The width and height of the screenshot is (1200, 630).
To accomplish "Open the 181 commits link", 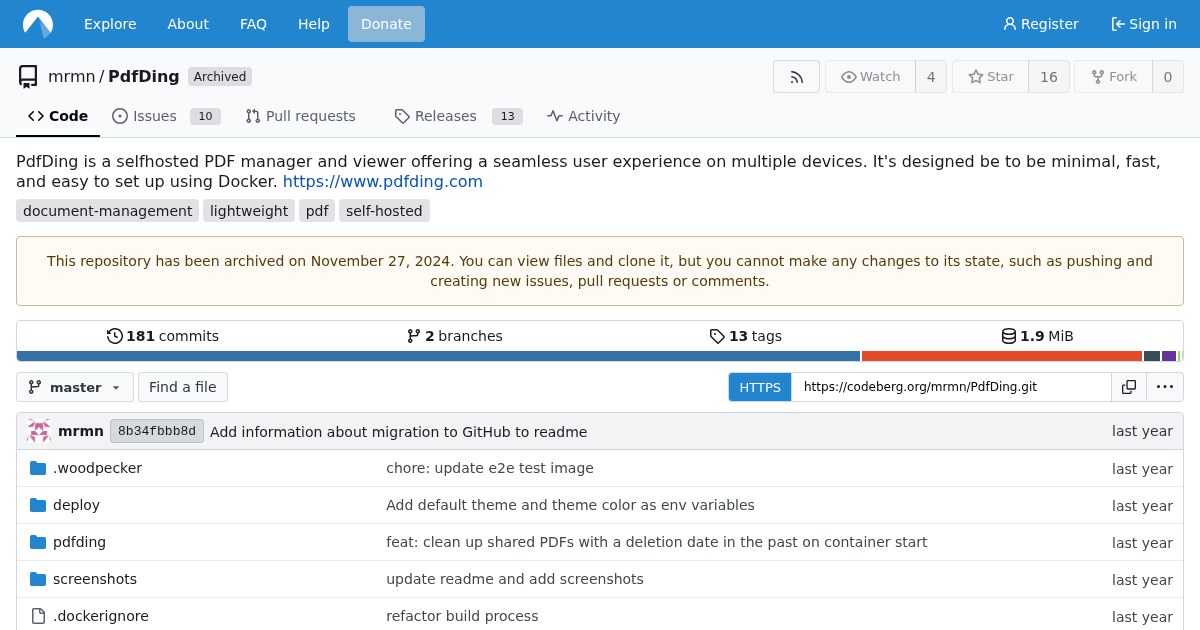I will (163, 336).
